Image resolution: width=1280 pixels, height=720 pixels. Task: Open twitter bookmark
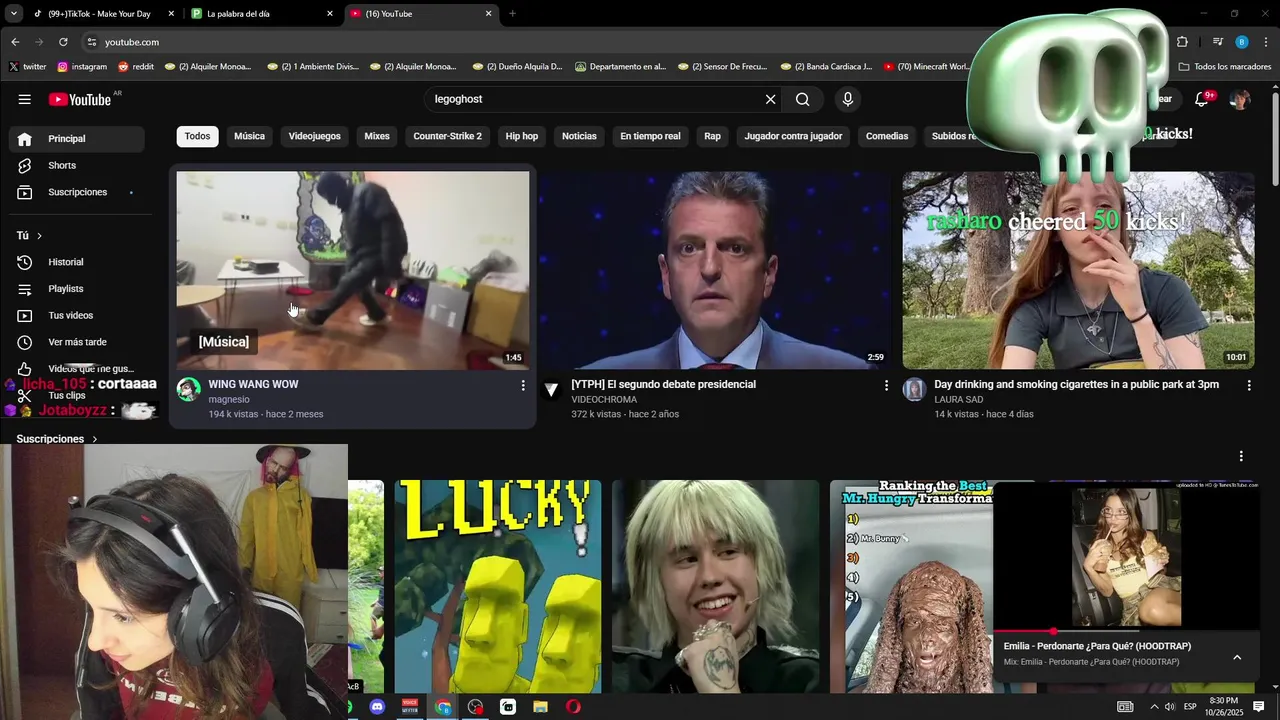(27, 67)
